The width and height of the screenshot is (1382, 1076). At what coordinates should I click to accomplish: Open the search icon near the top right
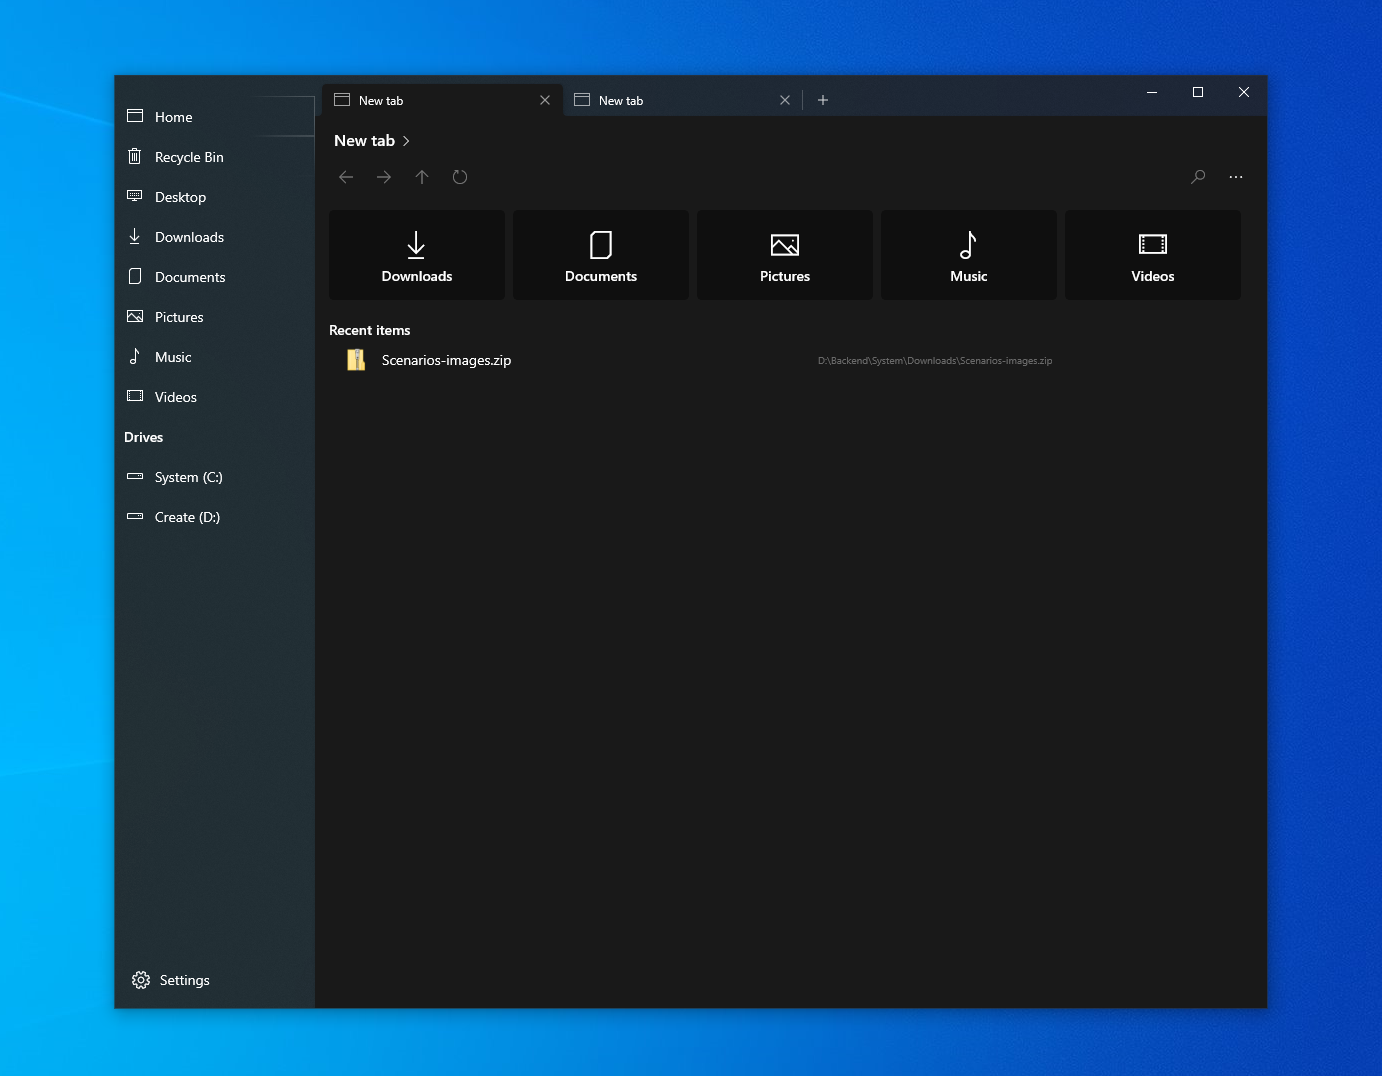1198,177
